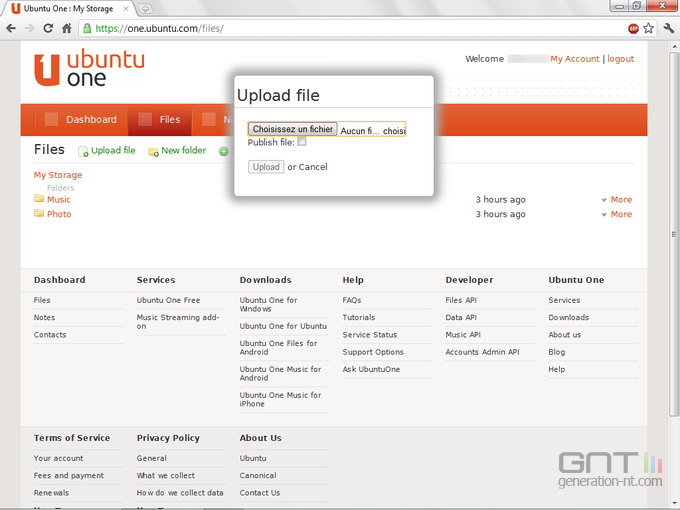Close the Ubuntu One browser tab
The width and height of the screenshot is (680, 510).
(126, 8)
